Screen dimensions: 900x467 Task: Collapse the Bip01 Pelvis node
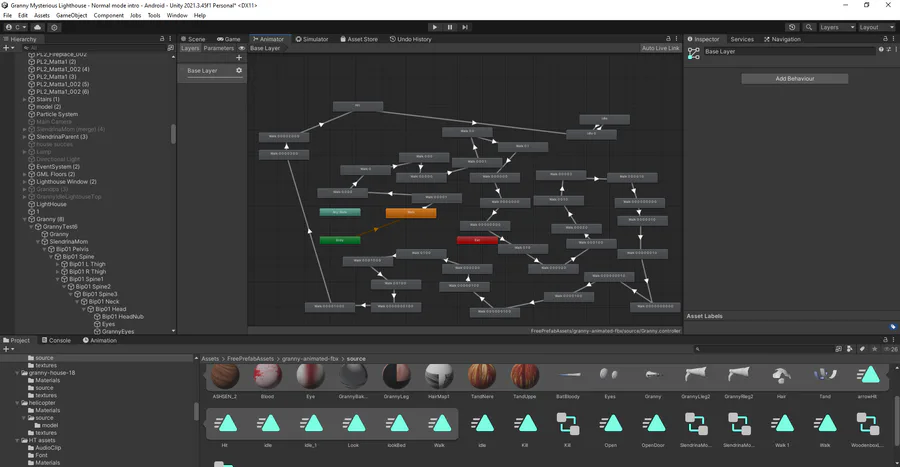click(44, 250)
